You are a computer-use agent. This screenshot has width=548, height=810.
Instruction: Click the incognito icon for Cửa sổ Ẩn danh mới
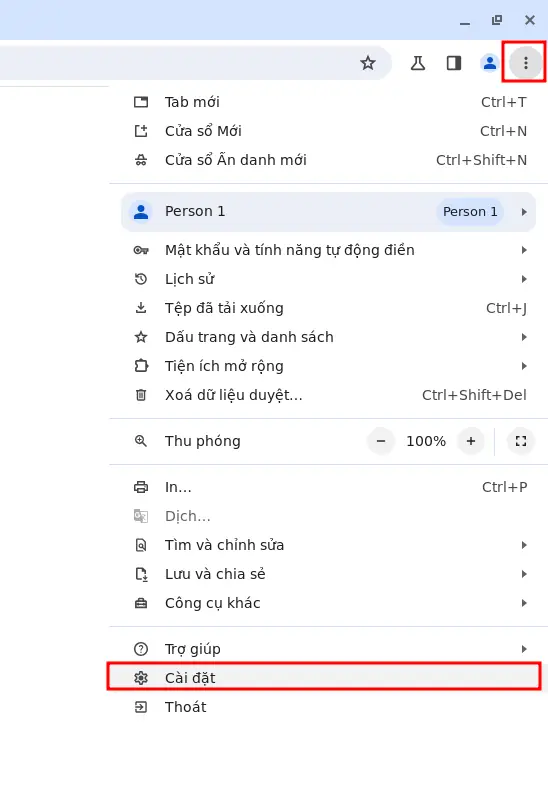coord(141,160)
